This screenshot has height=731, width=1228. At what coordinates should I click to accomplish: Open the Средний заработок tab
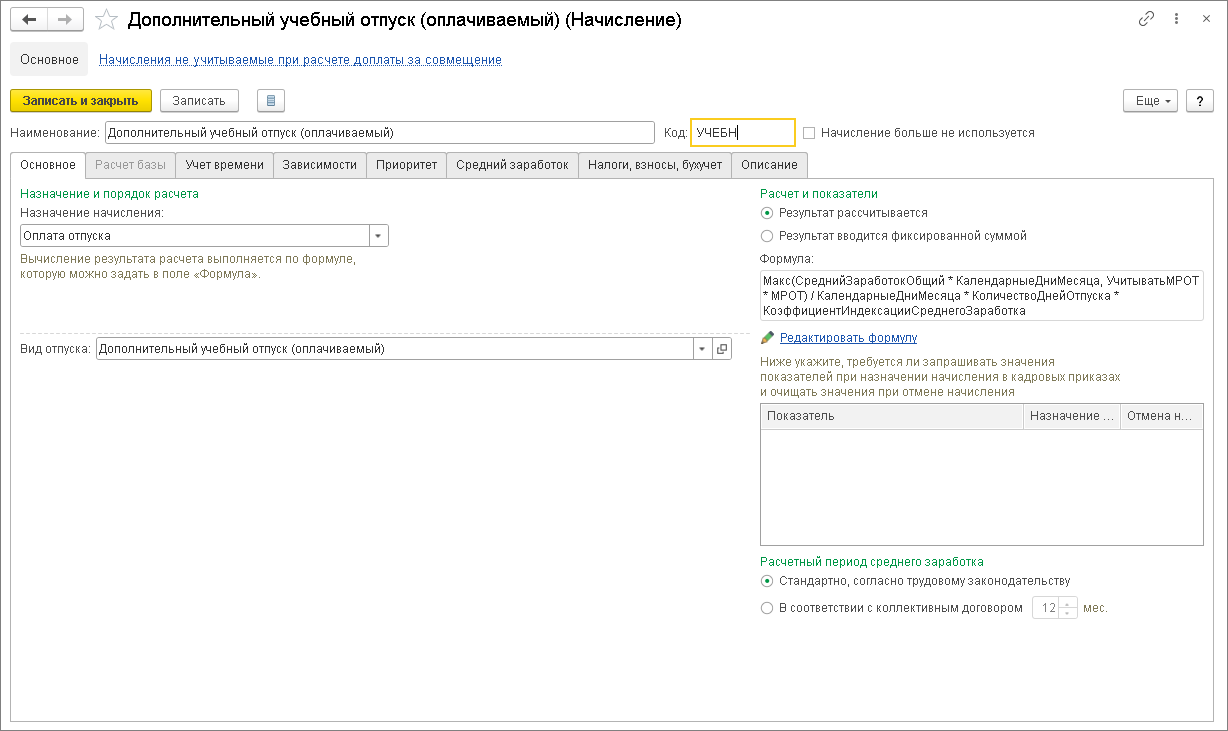click(x=512, y=165)
